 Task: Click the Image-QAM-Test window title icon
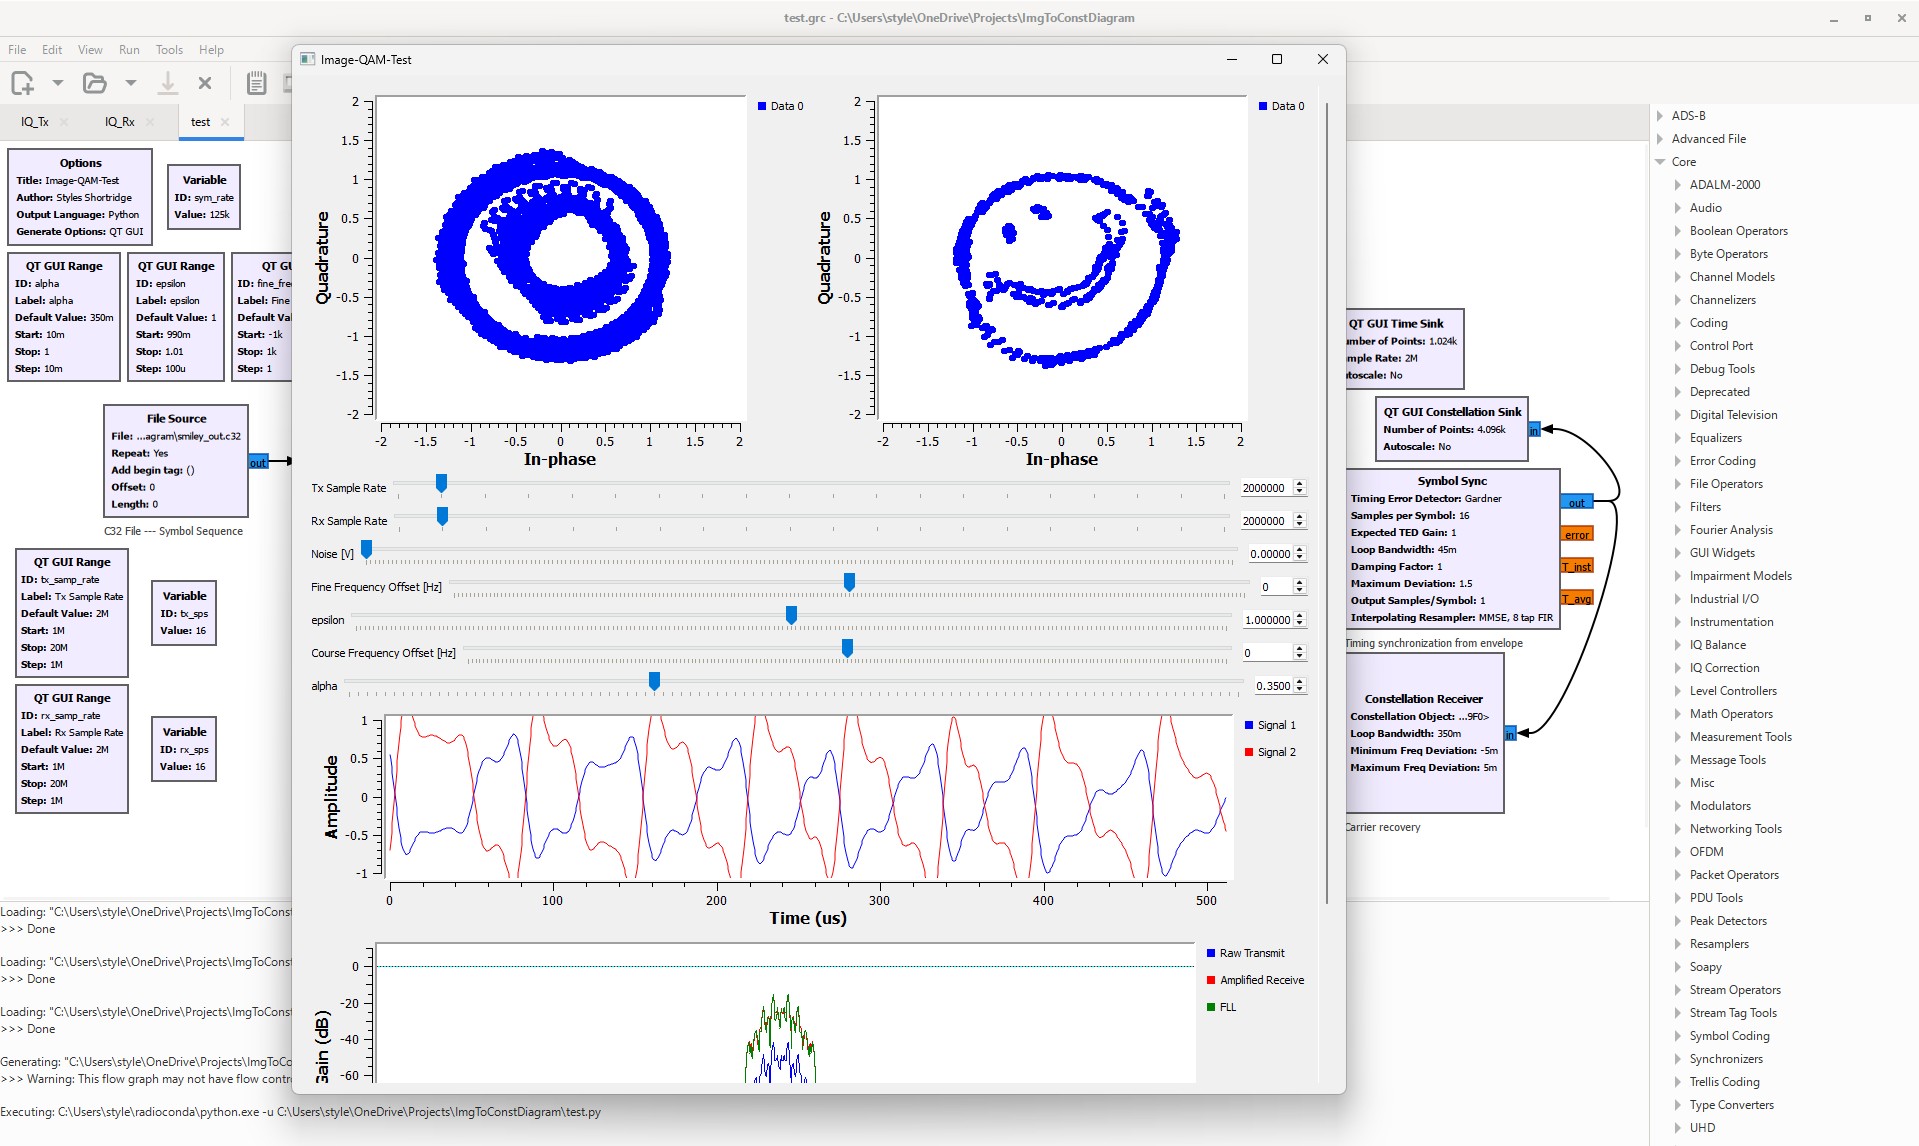(x=308, y=60)
